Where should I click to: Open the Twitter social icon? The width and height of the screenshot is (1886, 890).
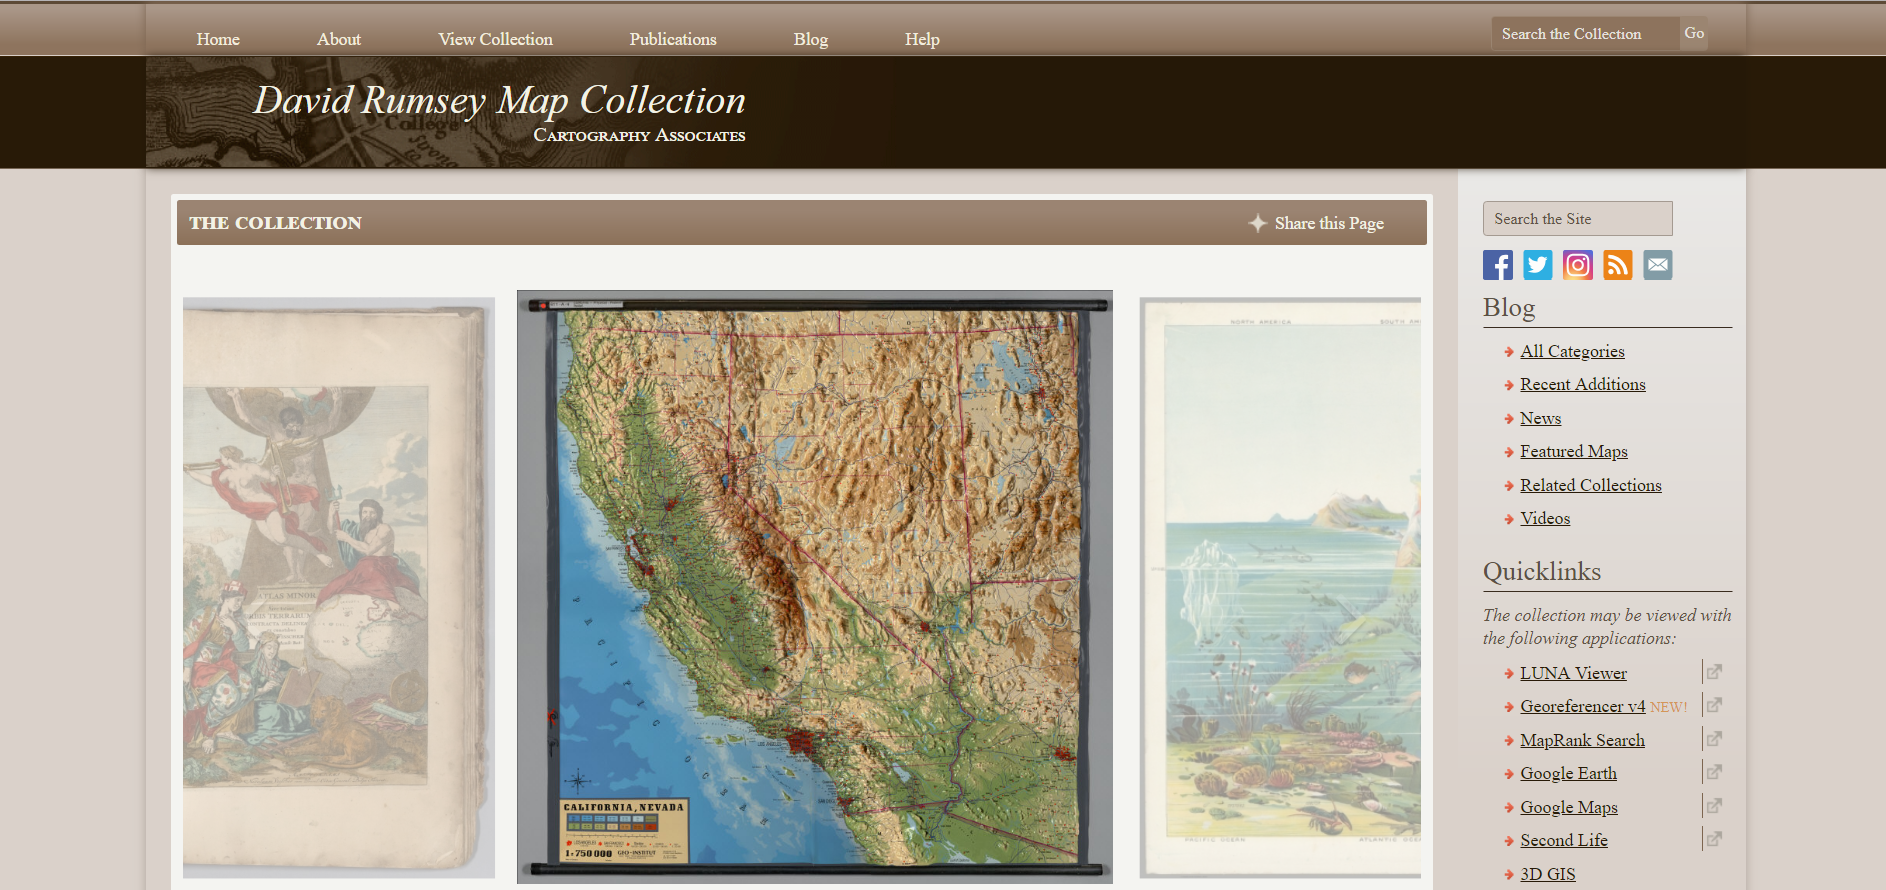coord(1537,265)
